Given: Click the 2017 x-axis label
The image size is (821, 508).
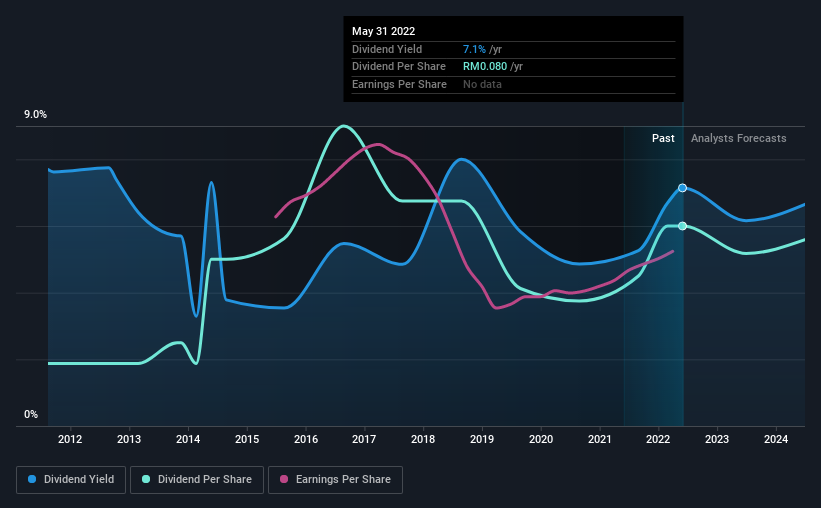Looking at the screenshot, I should (364, 439).
